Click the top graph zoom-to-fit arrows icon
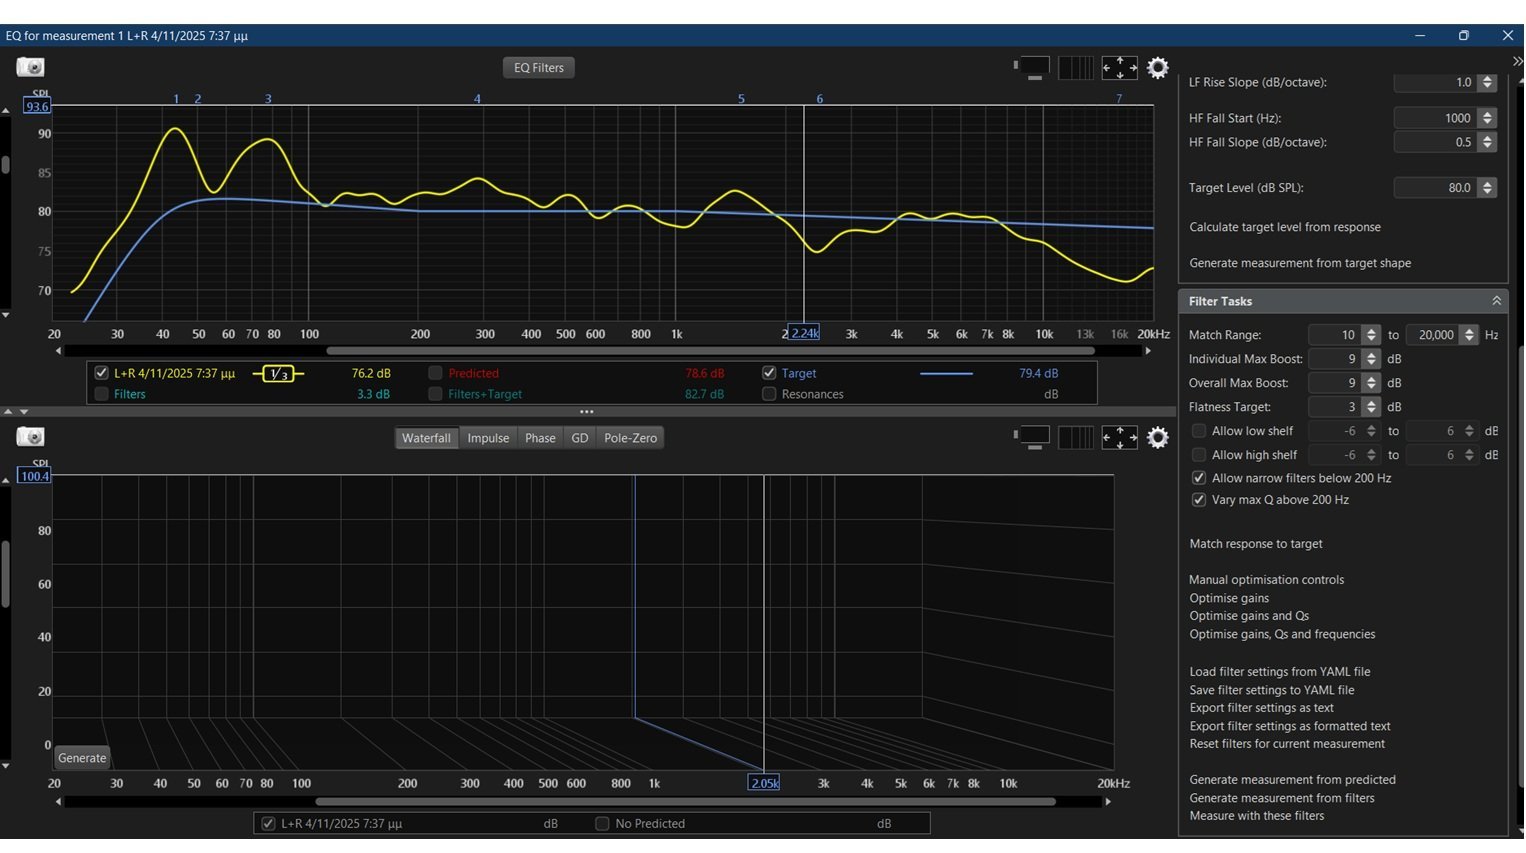Screen dimensions: 1526x853 1119,67
